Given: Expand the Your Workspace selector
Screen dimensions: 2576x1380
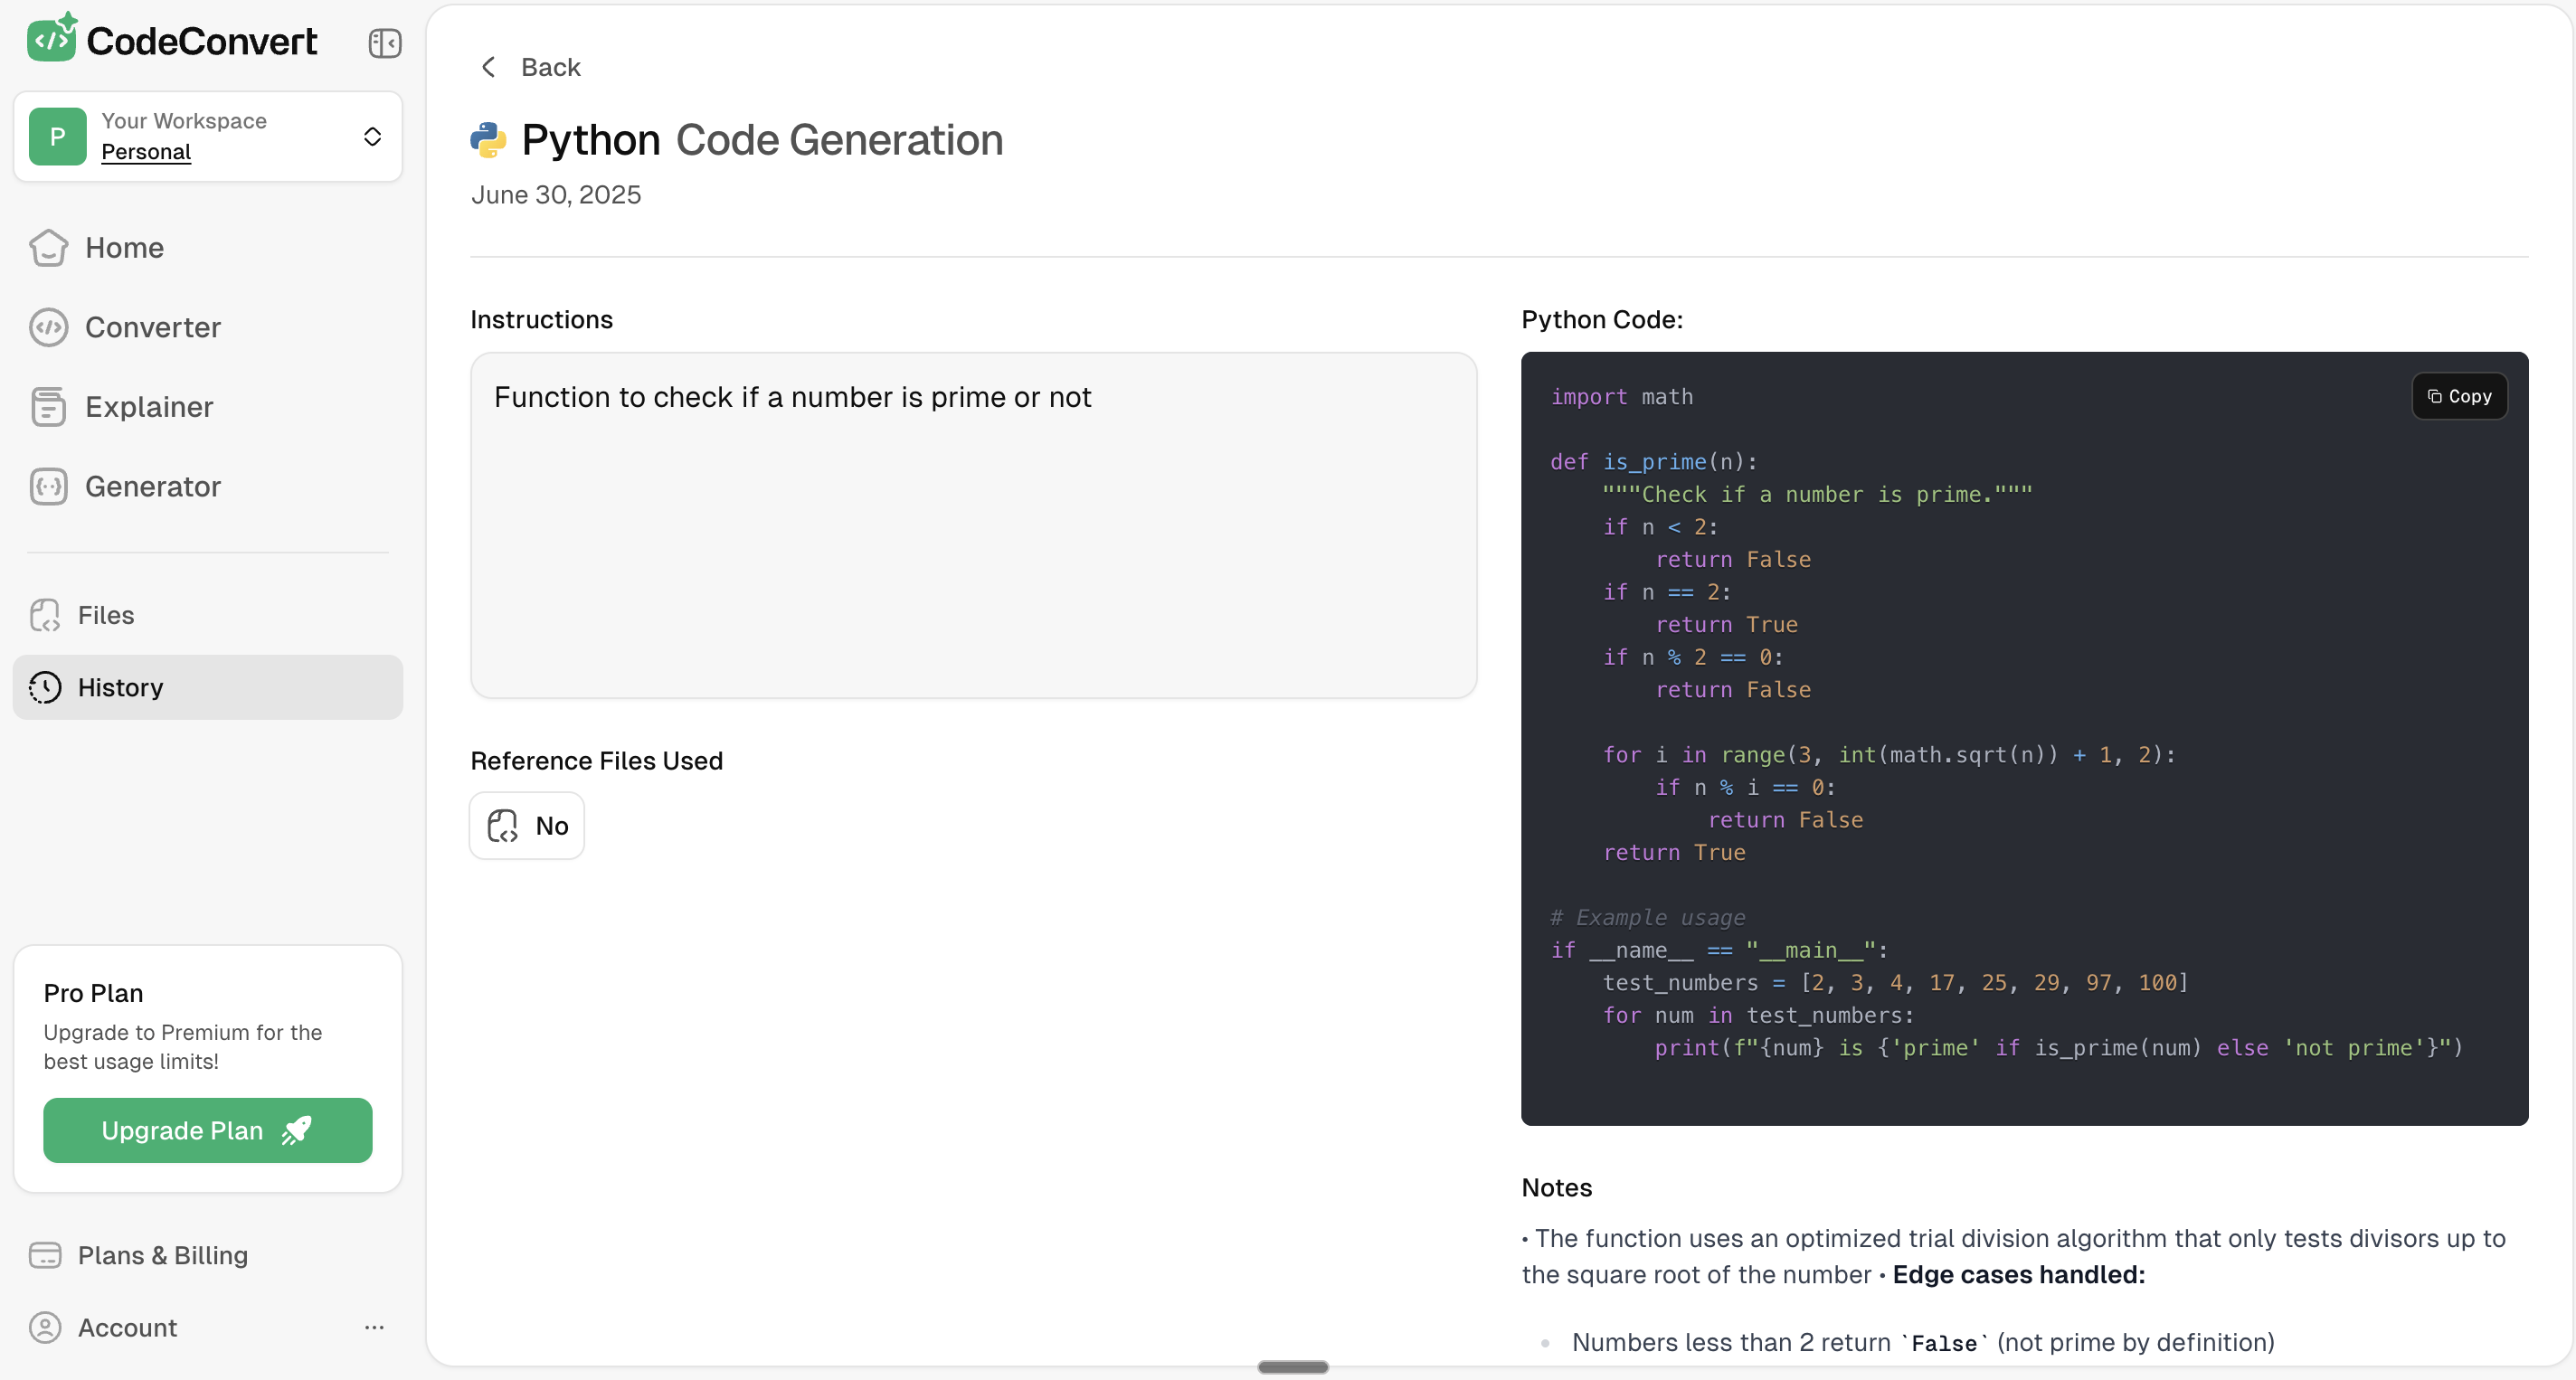Looking at the screenshot, I should tap(372, 137).
